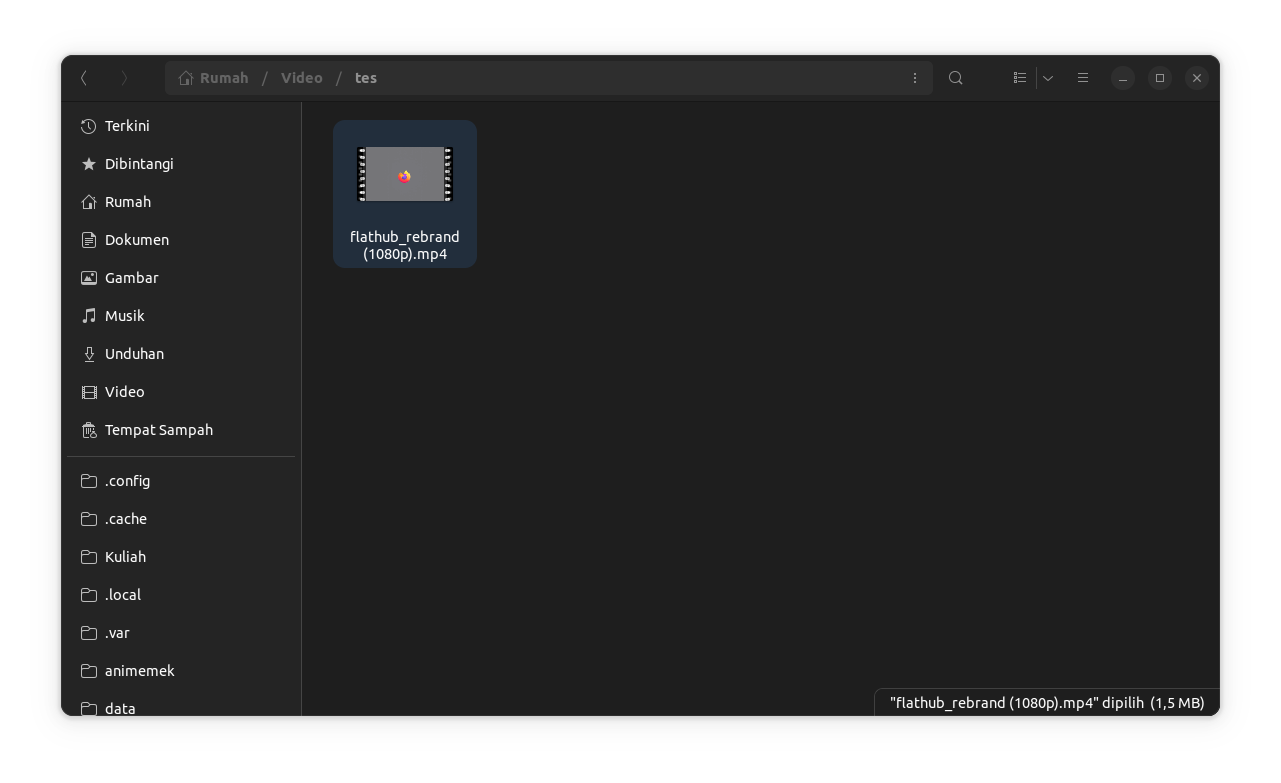
Task: Click the Terkini clock icon
Action: (89, 126)
